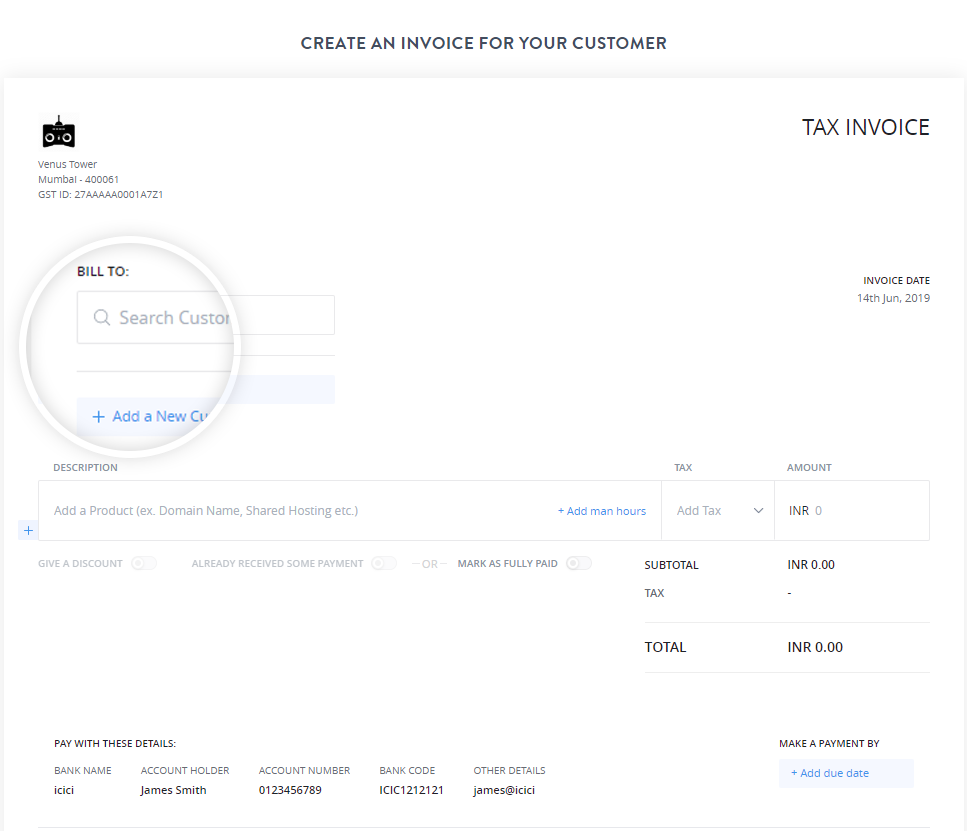
Task: Select the TAX INVOICE title text
Action: click(865, 128)
